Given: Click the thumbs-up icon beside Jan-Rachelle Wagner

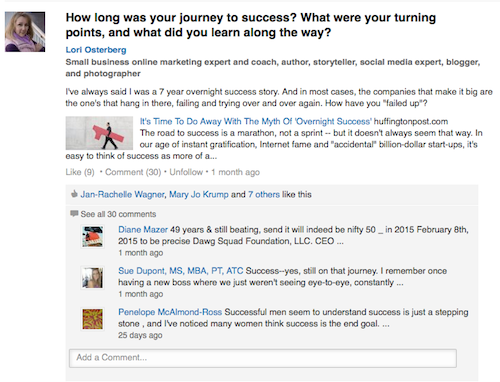Looking at the screenshot, I should [74, 194].
